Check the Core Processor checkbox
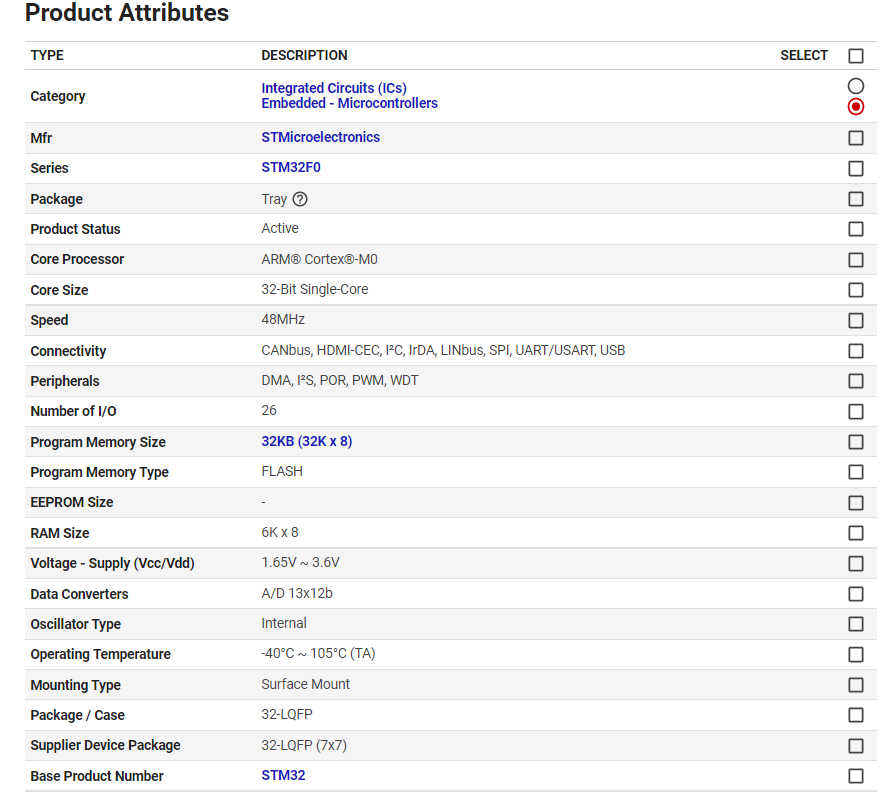The height and width of the screenshot is (798, 891). click(x=855, y=260)
